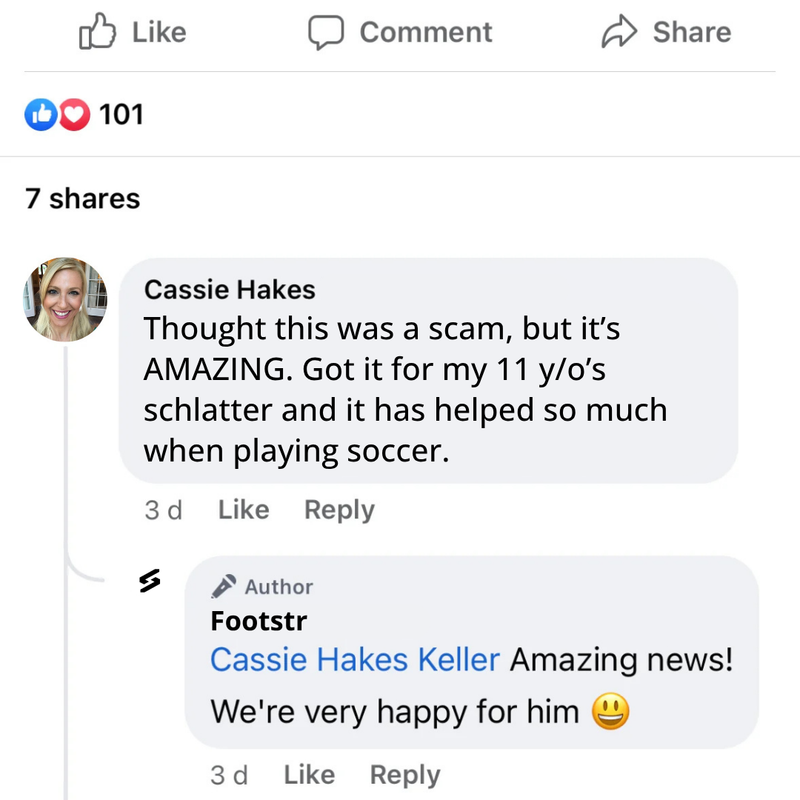Click the Footstr logo avatar
This screenshot has height=800, width=800.
(x=150, y=582)
